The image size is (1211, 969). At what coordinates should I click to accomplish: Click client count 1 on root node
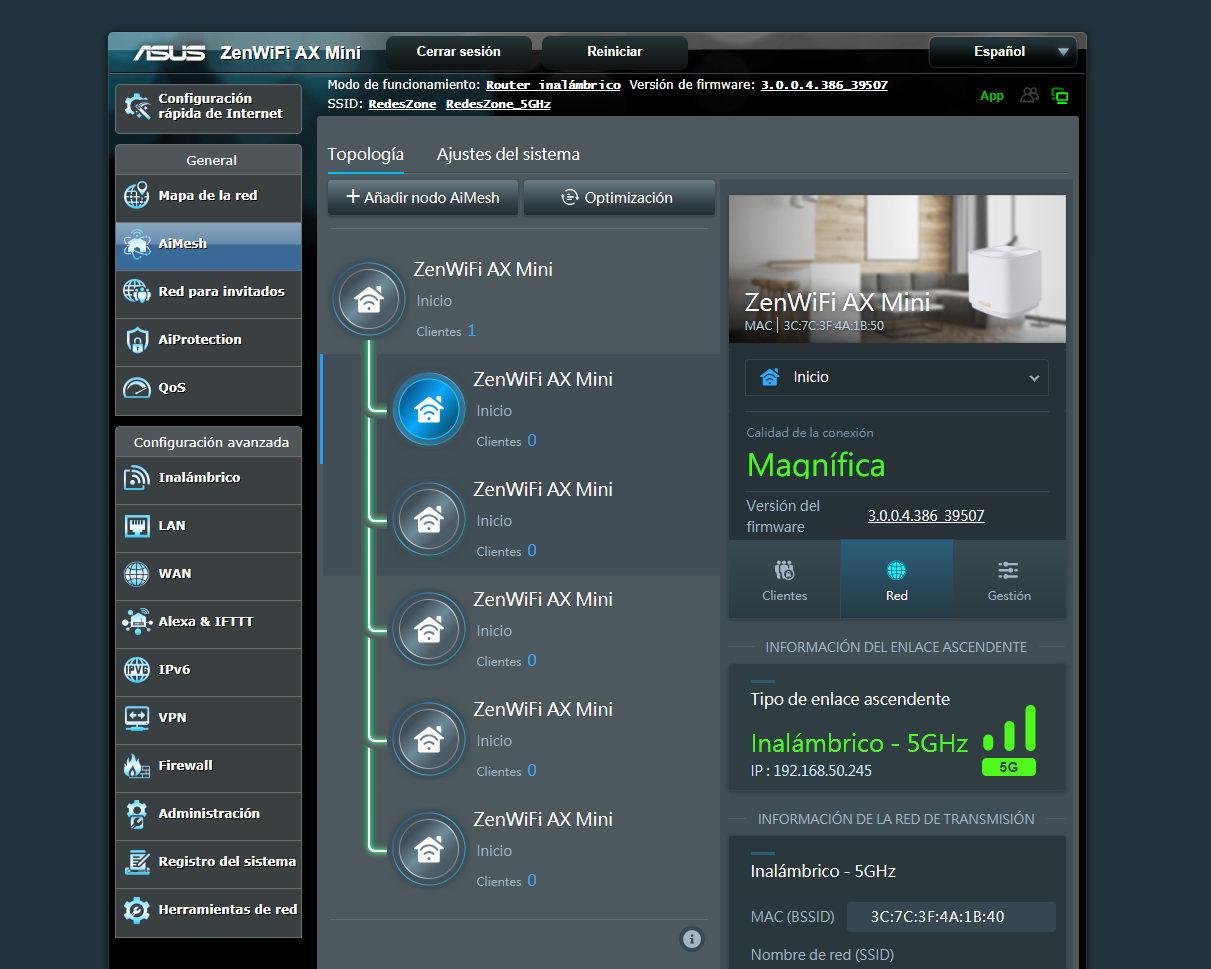click(472, 330)
